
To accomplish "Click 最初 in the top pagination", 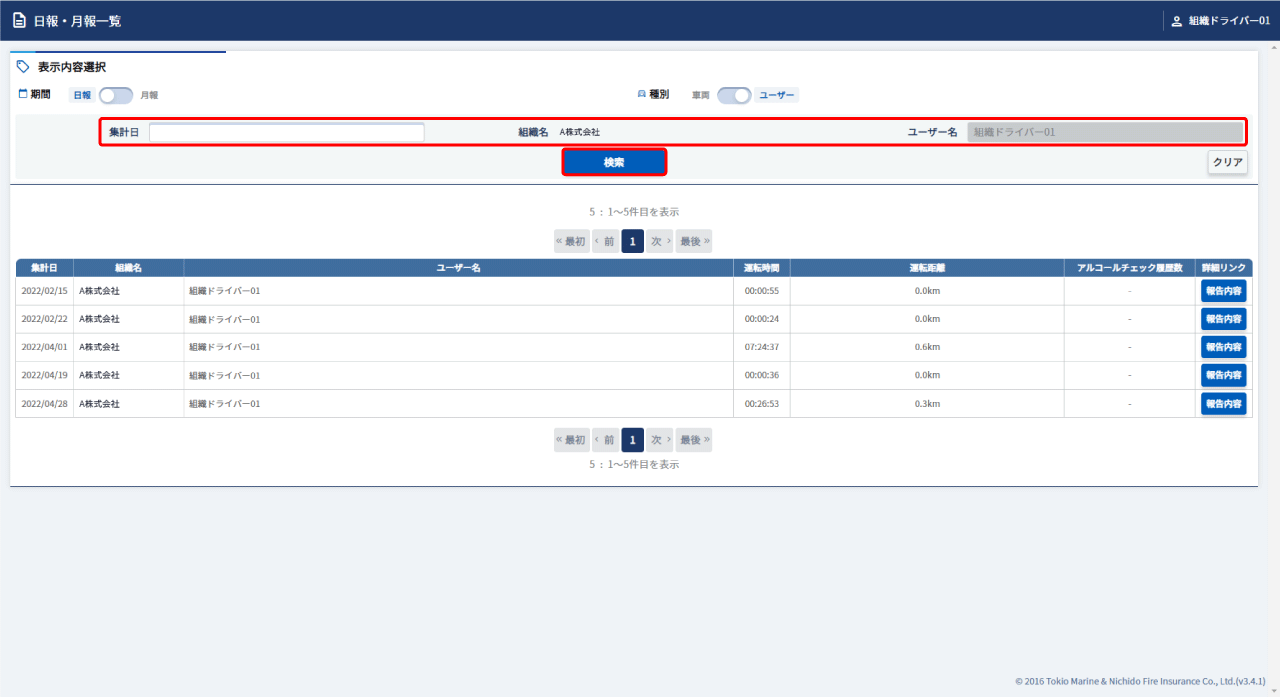I will [572, 241].
